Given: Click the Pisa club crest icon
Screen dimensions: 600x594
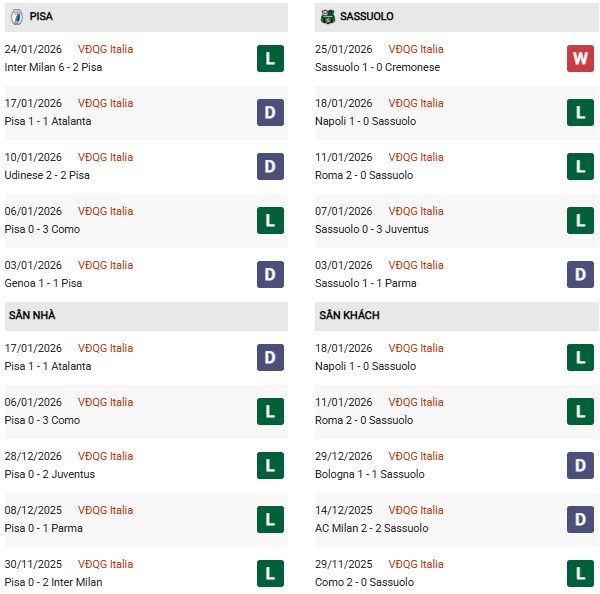Looking at the screenshot, I should (x=16, y=17).
